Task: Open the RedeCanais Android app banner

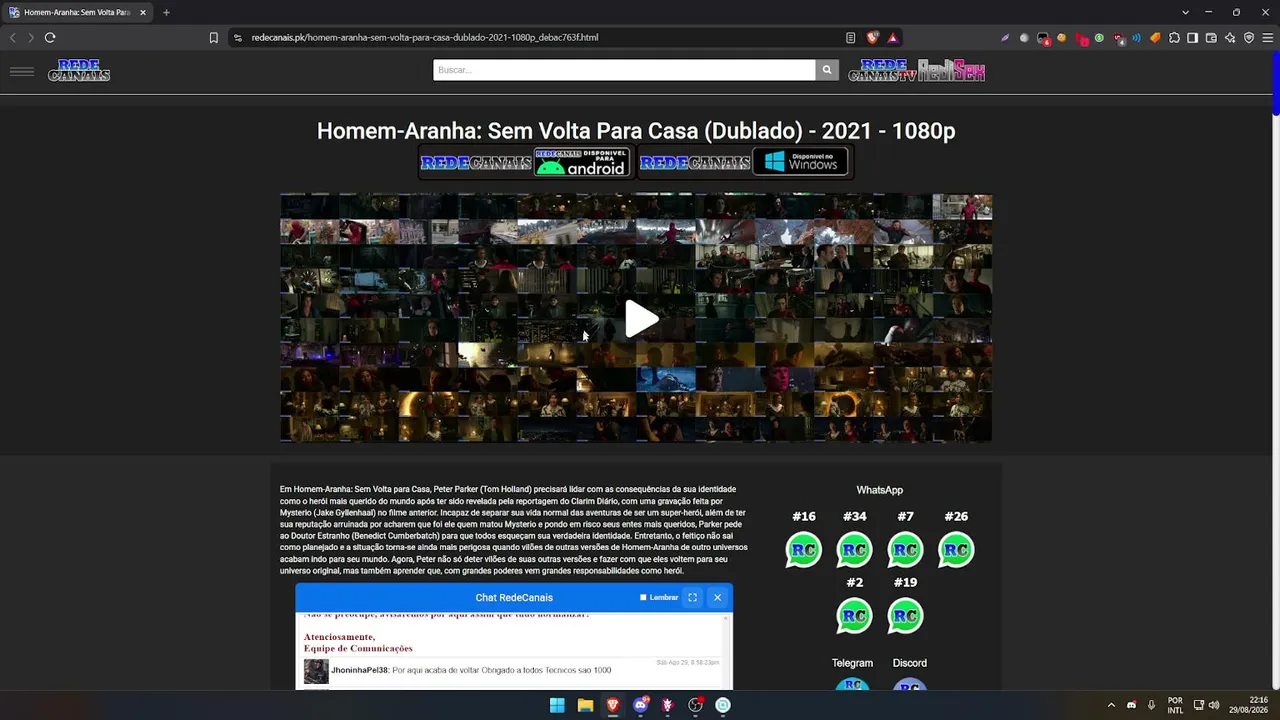Action: point(525,162)
